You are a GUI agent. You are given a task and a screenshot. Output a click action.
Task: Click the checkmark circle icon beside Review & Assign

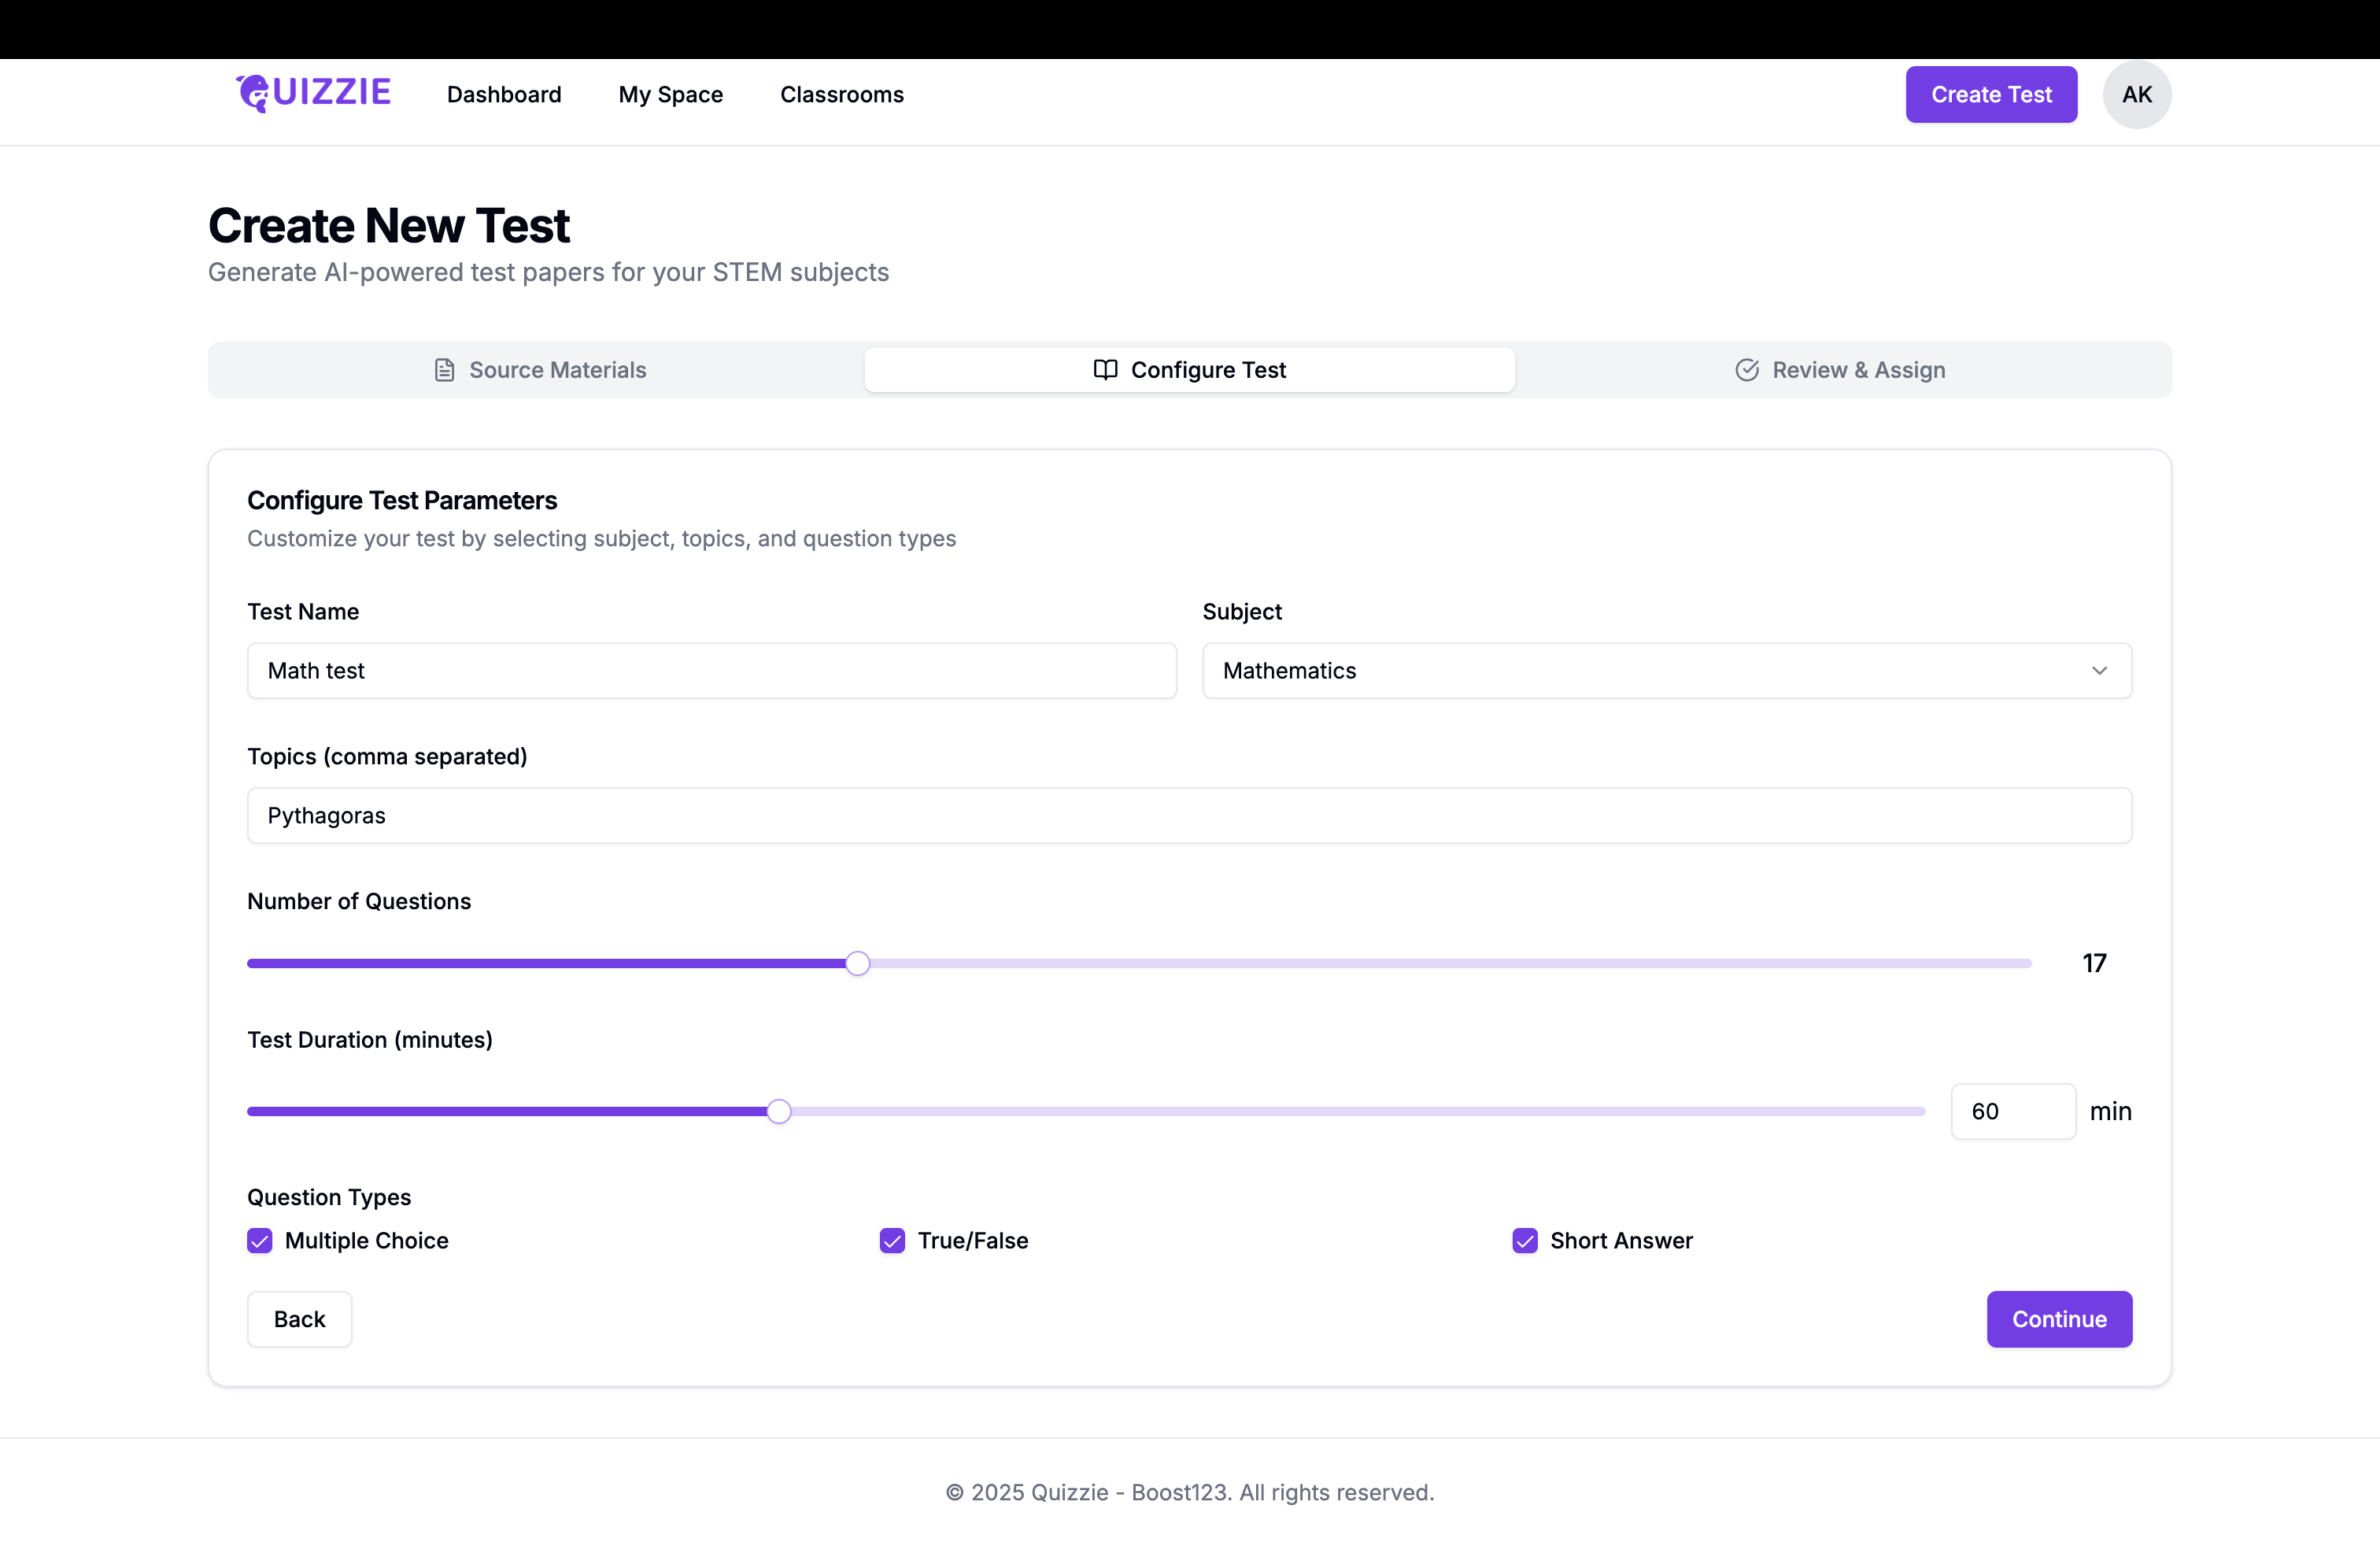1747,370
